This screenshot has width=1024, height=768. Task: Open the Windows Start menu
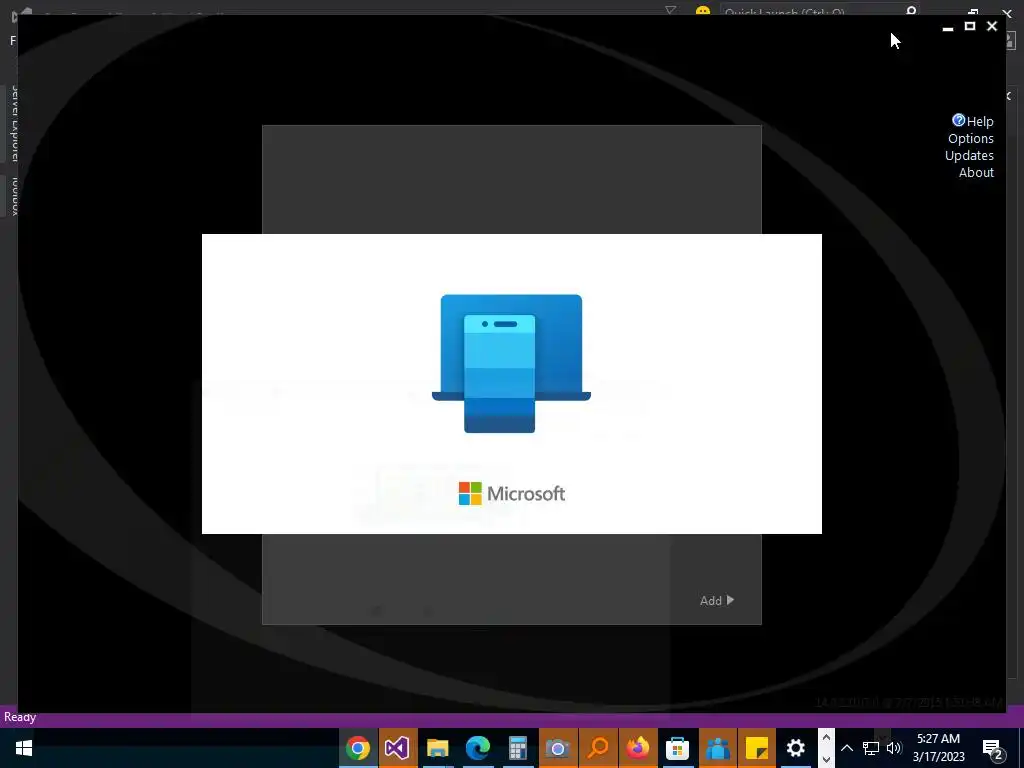point(24,748)
